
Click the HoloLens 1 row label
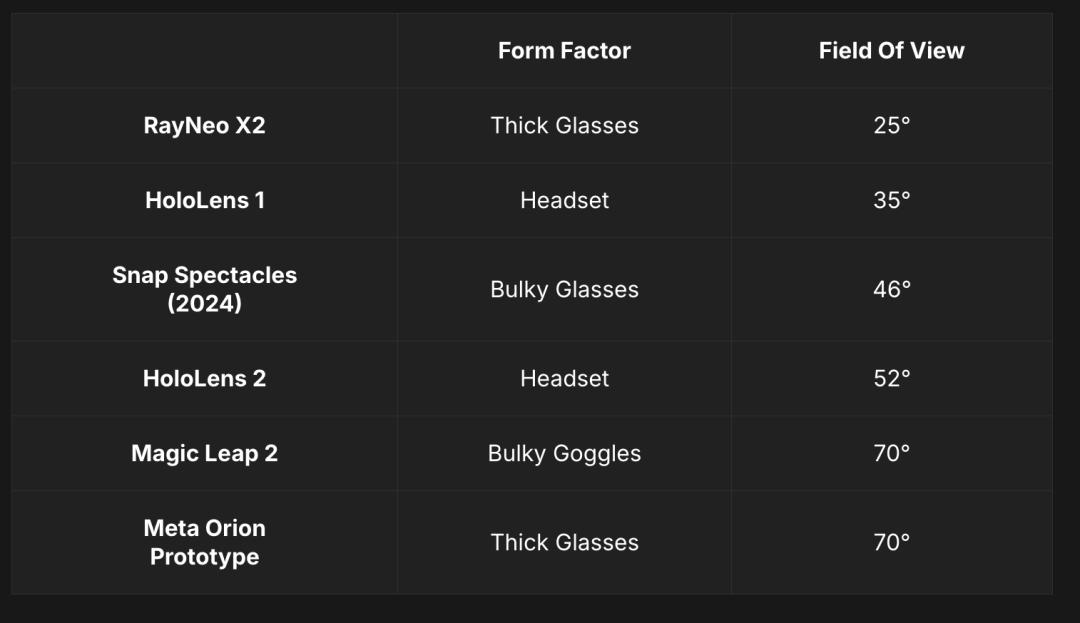(x=204, y=200)
